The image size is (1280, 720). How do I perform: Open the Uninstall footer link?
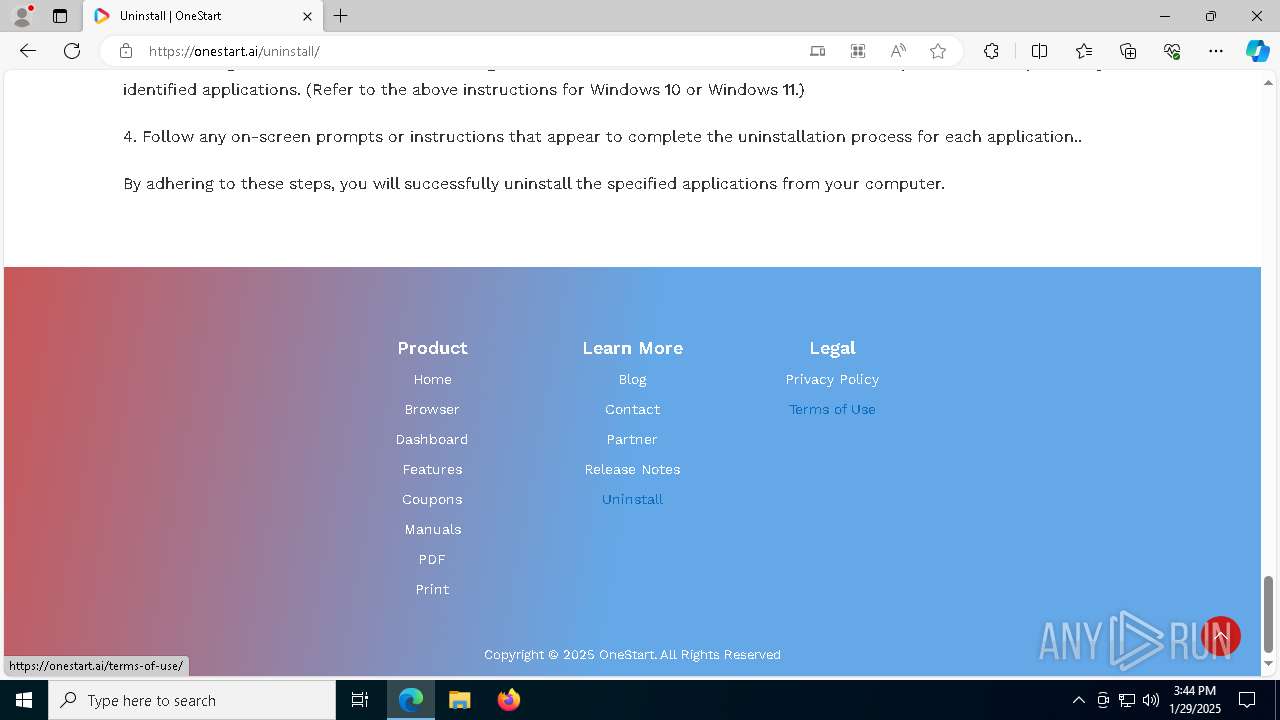632,499
